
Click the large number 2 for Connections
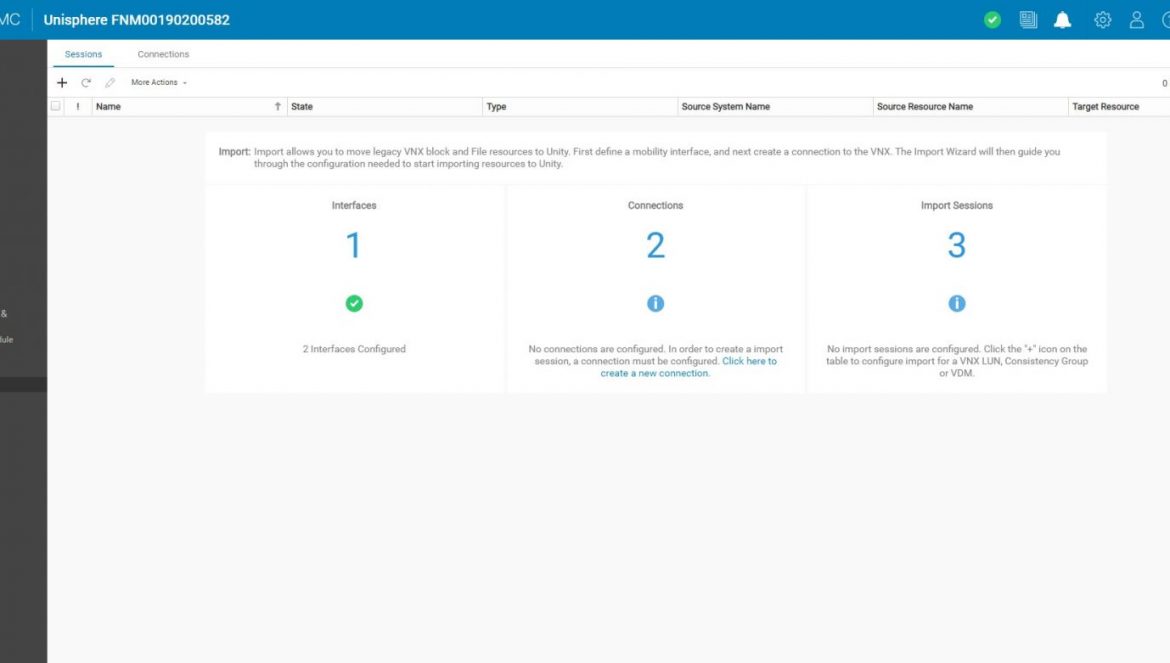point(655,245)
